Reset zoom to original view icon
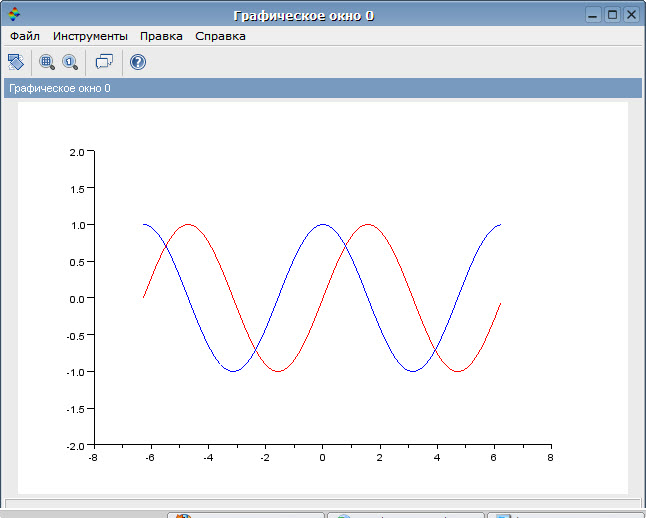The image size is (646, 518). [70, 62]
